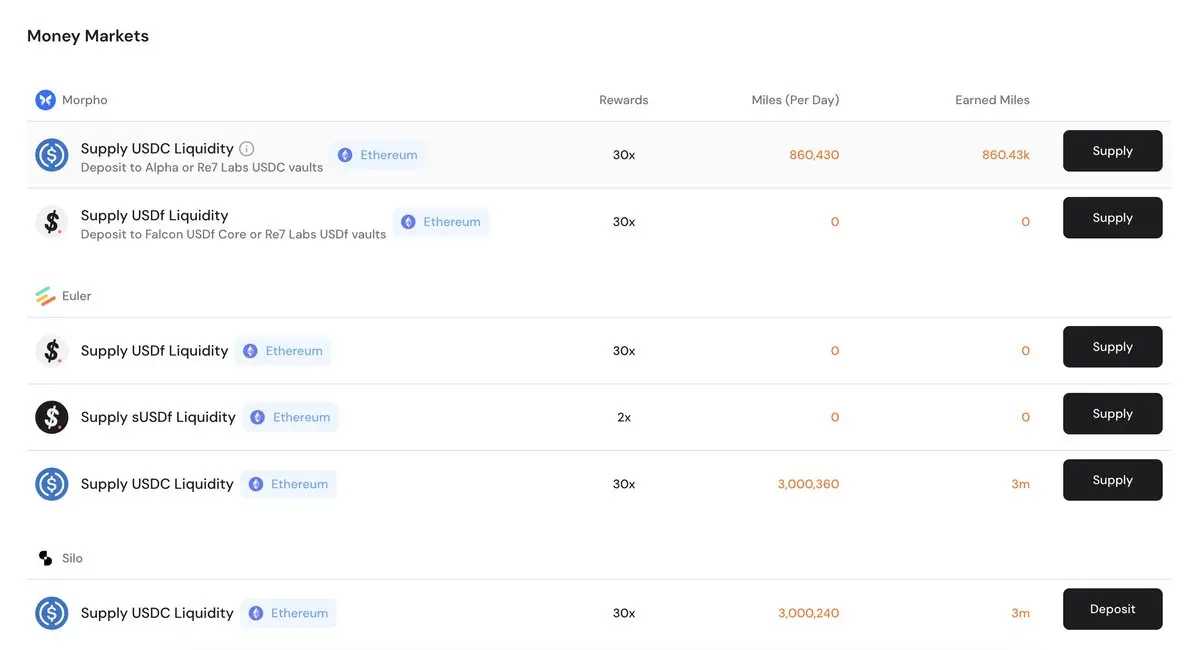Click the Euler protocol name label
This screenshot has width=1200, height=650.
[77, 296]
